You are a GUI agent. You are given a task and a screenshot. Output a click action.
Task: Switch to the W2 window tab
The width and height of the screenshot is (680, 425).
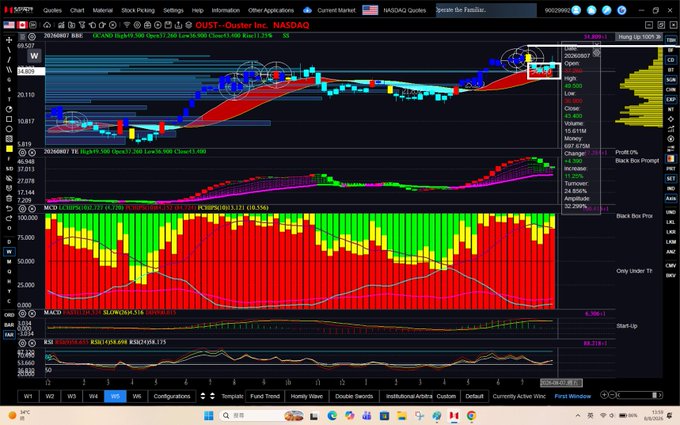coord(50,396)
